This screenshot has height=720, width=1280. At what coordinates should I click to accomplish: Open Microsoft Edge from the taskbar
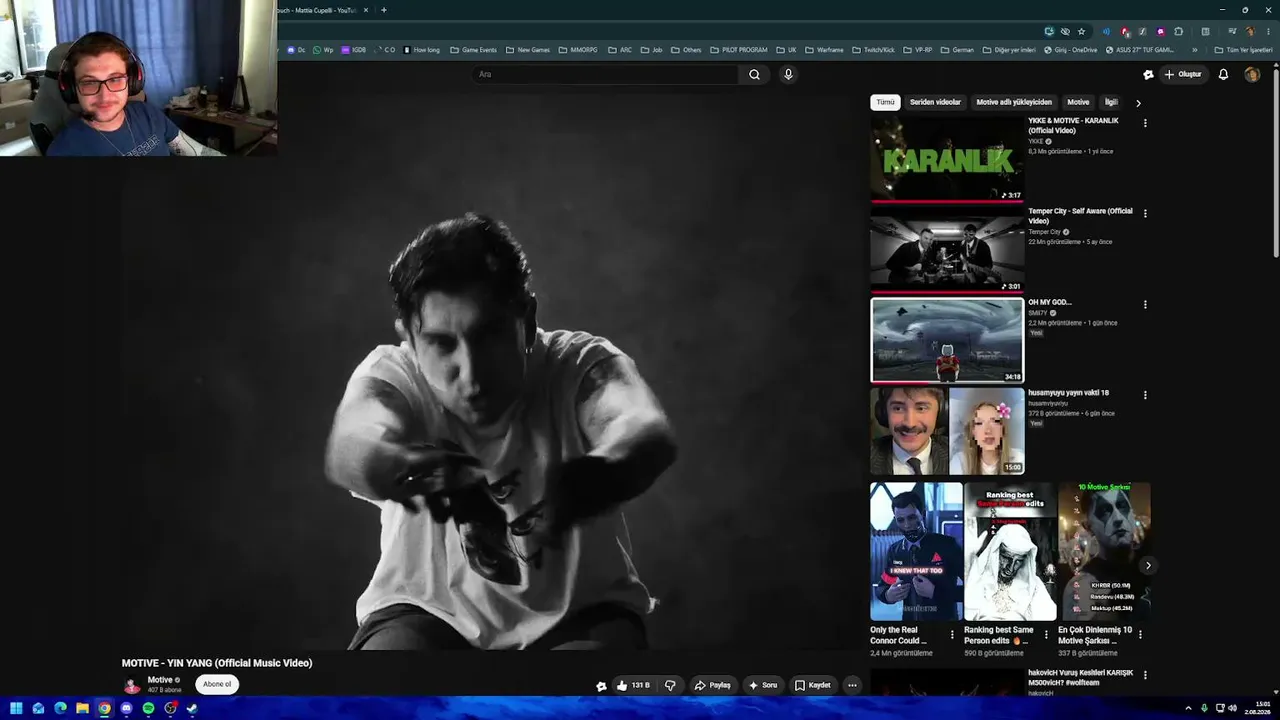(60, 708)
